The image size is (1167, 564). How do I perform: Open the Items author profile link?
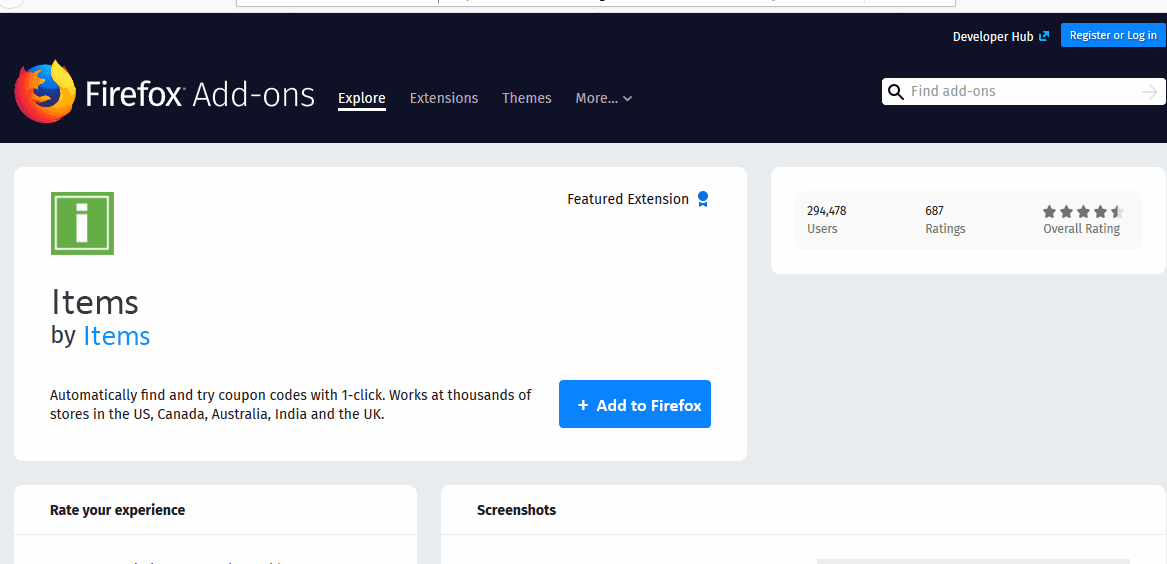point(117,336)
